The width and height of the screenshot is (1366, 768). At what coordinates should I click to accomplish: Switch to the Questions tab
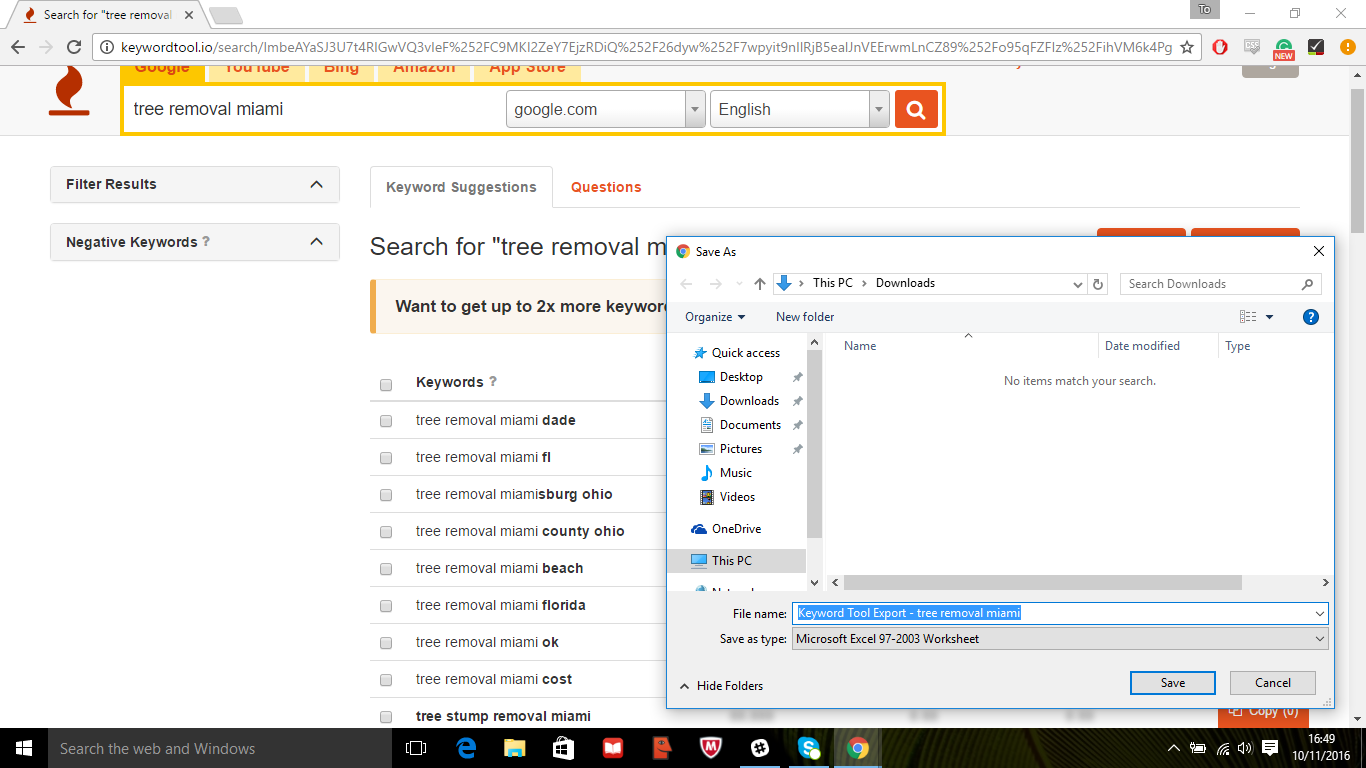pyautogui.click(x=606, y=187)
